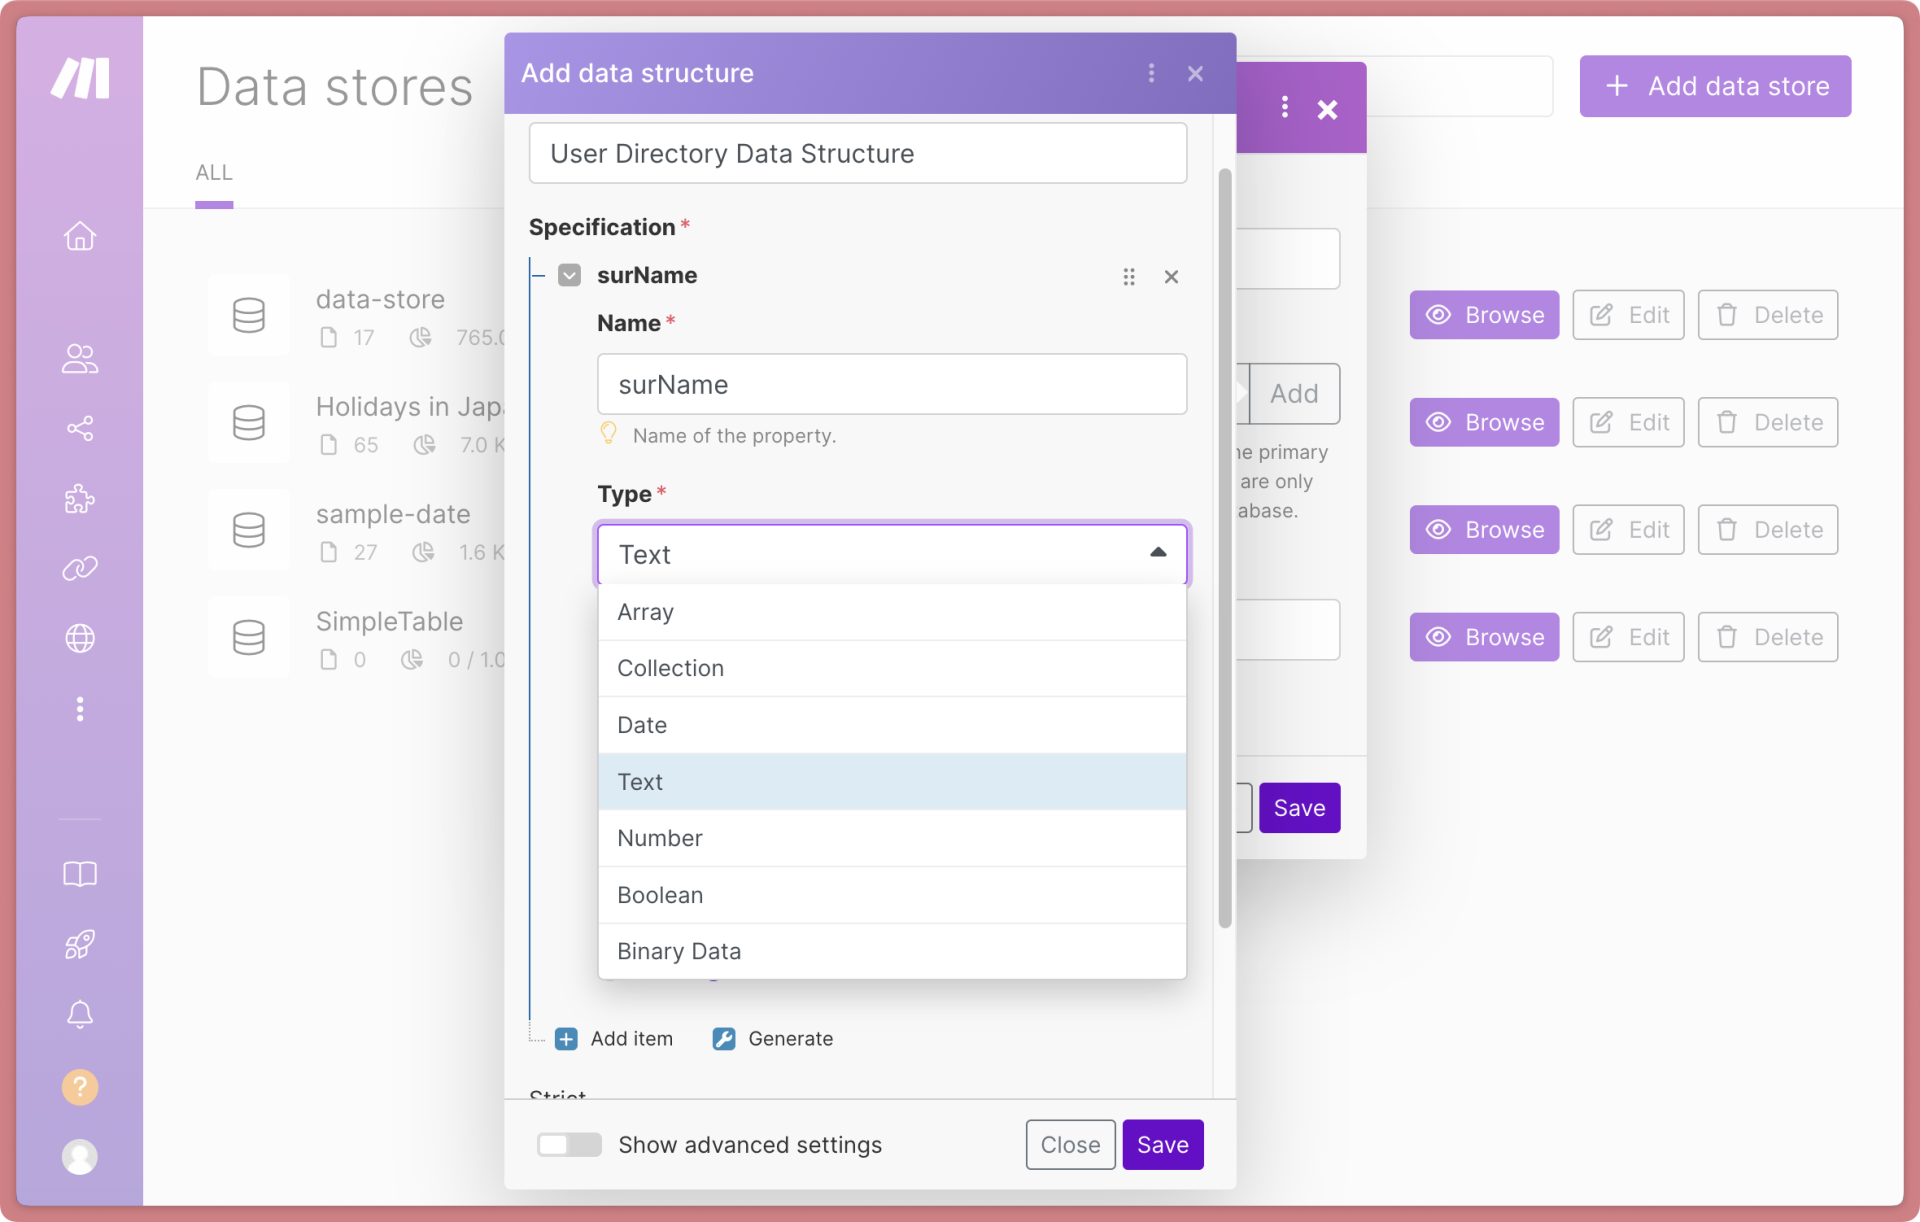Click the Connections link icon in sidebar
1920x1222 pixels.
coord(79,569)
